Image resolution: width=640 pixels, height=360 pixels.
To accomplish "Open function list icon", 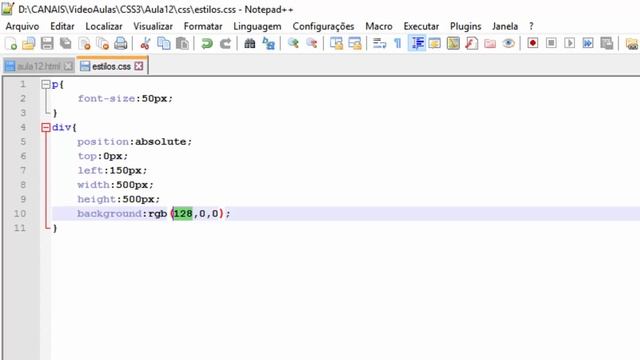I will point(471,43).
